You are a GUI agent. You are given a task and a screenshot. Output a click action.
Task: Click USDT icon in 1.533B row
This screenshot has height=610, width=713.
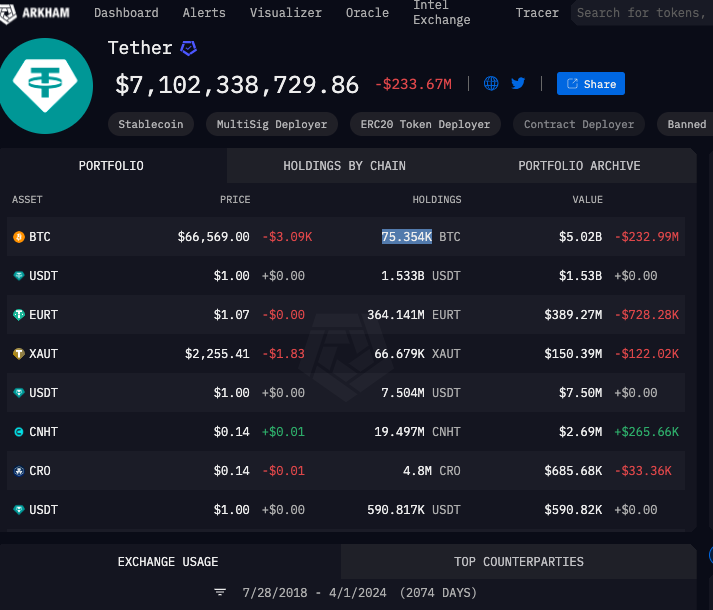19,276
